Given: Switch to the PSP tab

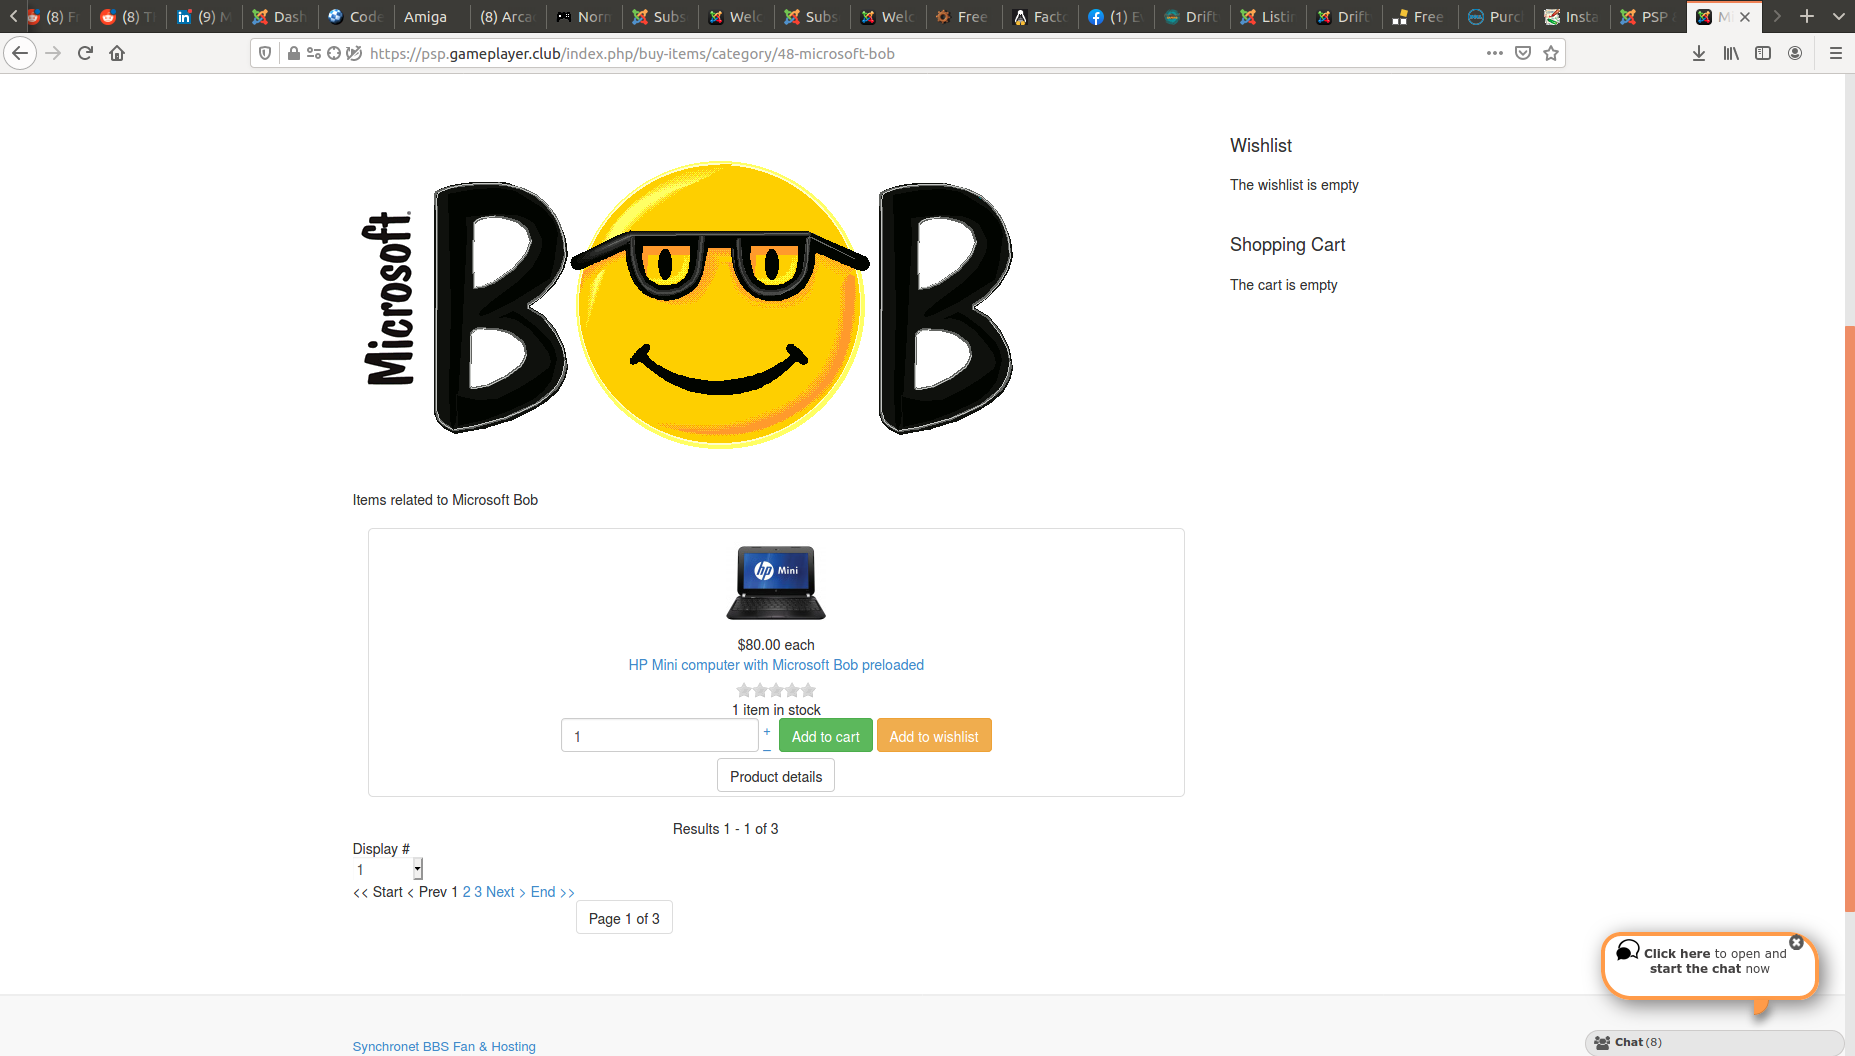Looking at the screenshot, I should pos(1648,17).
